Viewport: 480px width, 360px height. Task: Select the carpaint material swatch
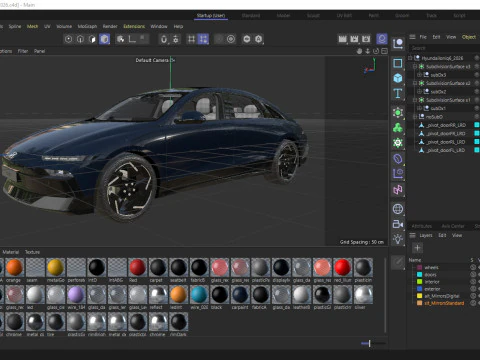(x=240, y=295)
